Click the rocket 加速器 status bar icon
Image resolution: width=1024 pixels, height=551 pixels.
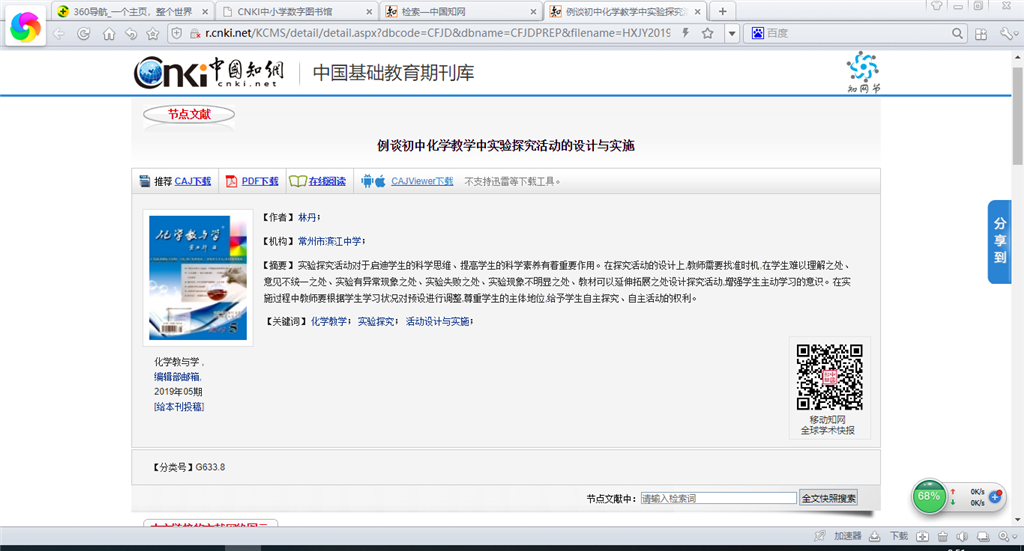(x=820, y=536)
